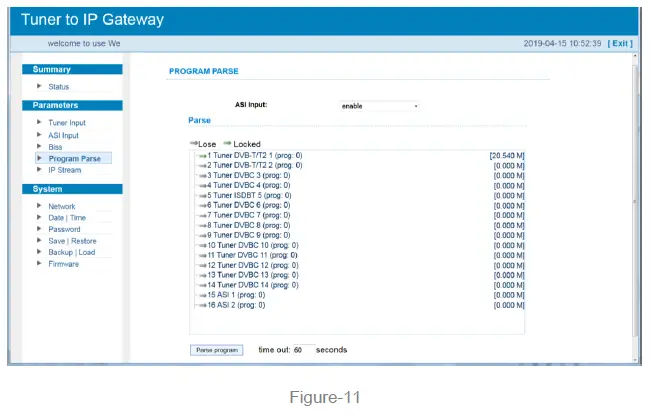This screenshot has width=650, height=415.
Task: Click the arrow icon beside Program Parse
Action: (39, 158)
